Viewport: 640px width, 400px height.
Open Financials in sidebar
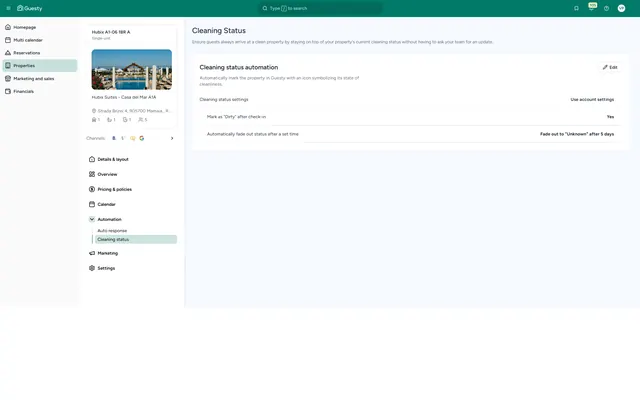(40, 91)
